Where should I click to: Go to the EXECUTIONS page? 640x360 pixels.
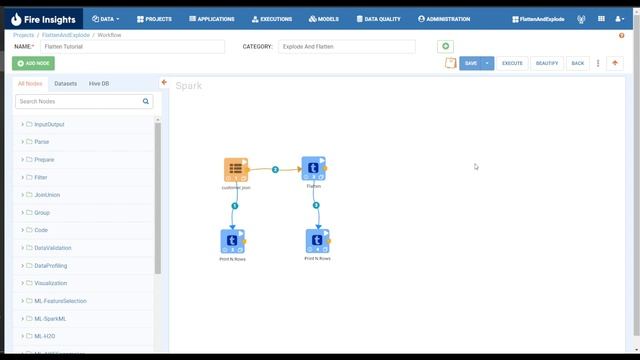(x=272, y=19)
